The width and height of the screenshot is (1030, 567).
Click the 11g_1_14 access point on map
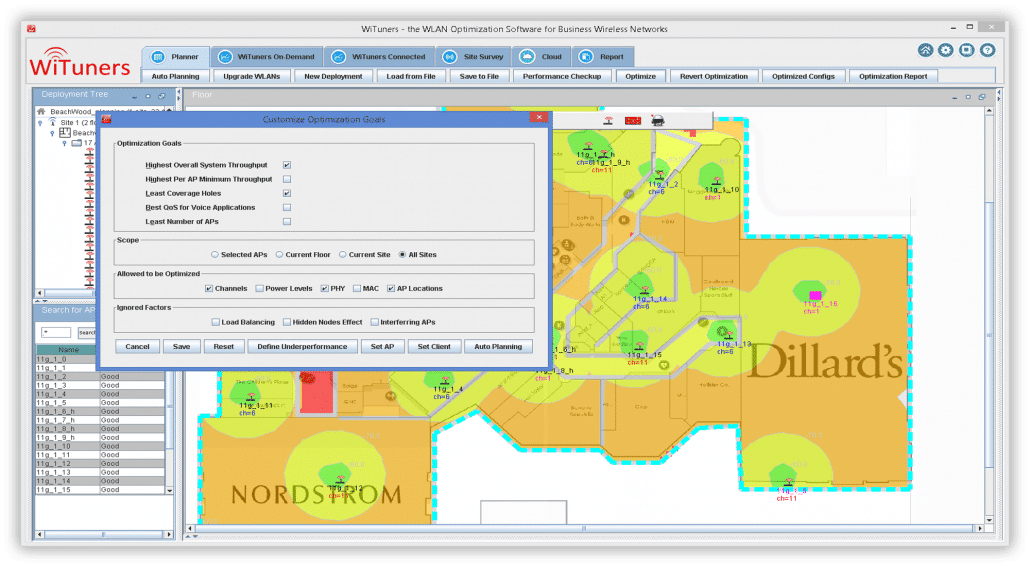tap(644, 290)
